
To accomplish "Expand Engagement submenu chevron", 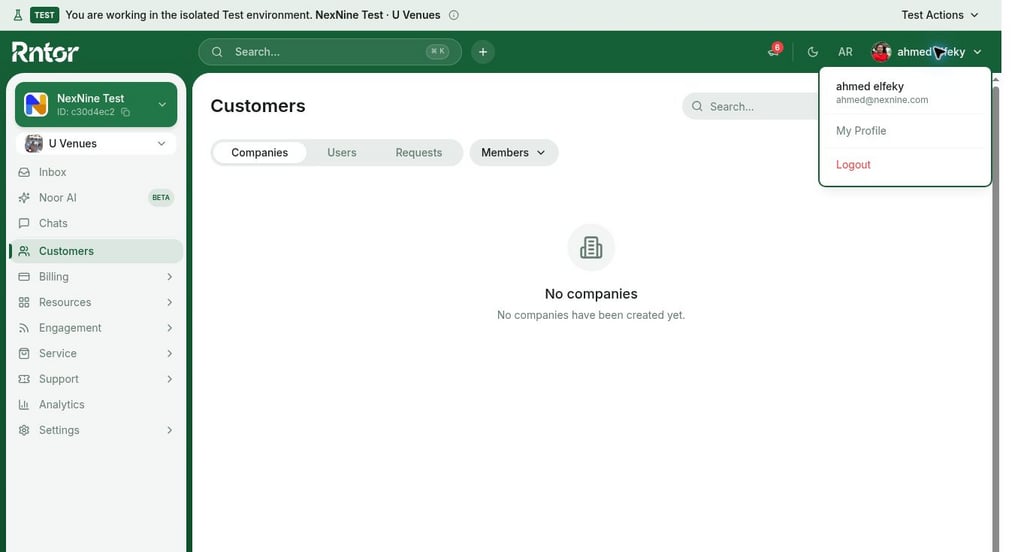I will 170,327.
